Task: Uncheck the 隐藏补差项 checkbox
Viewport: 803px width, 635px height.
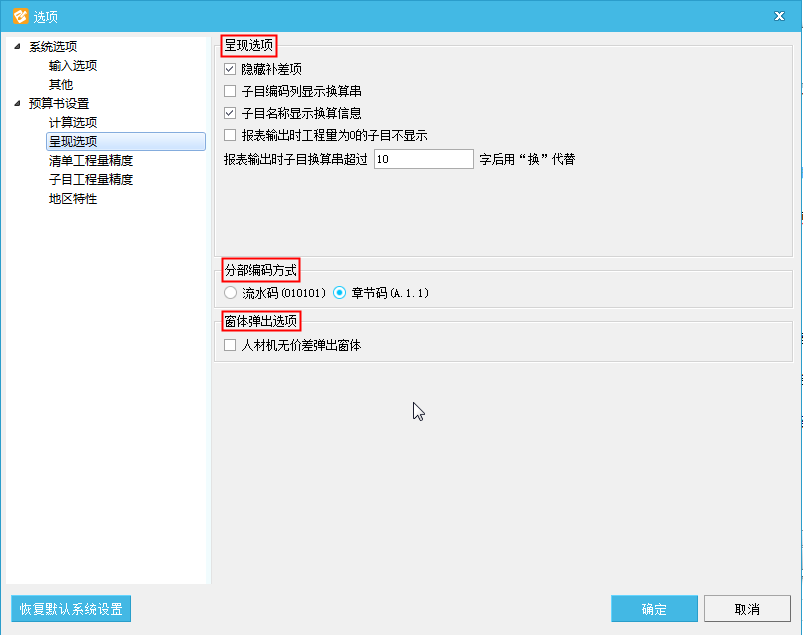Action: [230, 70]
